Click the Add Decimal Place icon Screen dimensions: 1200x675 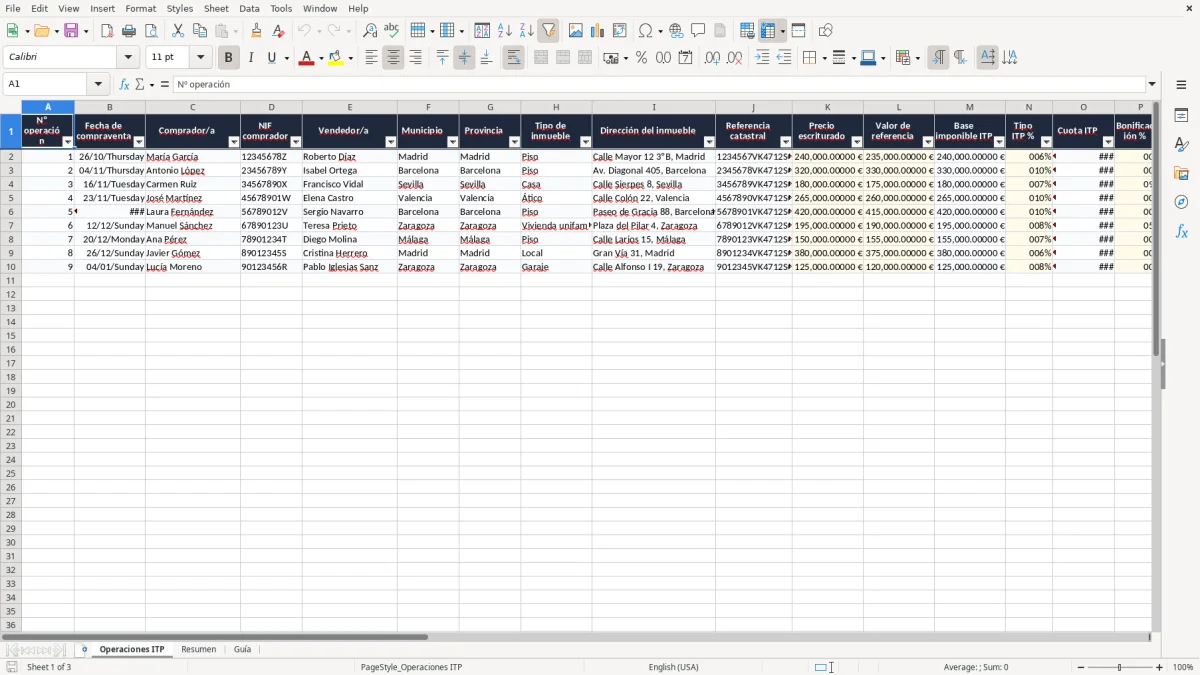click(x=712, y=58)
